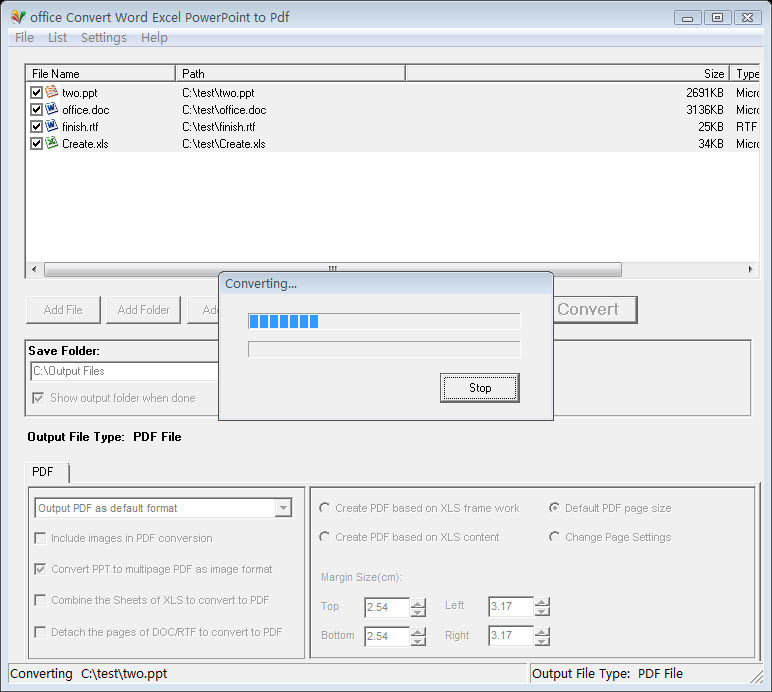
Task: Stop the conversion in progress
Action: pyautogui.click(x=480, y=388)
